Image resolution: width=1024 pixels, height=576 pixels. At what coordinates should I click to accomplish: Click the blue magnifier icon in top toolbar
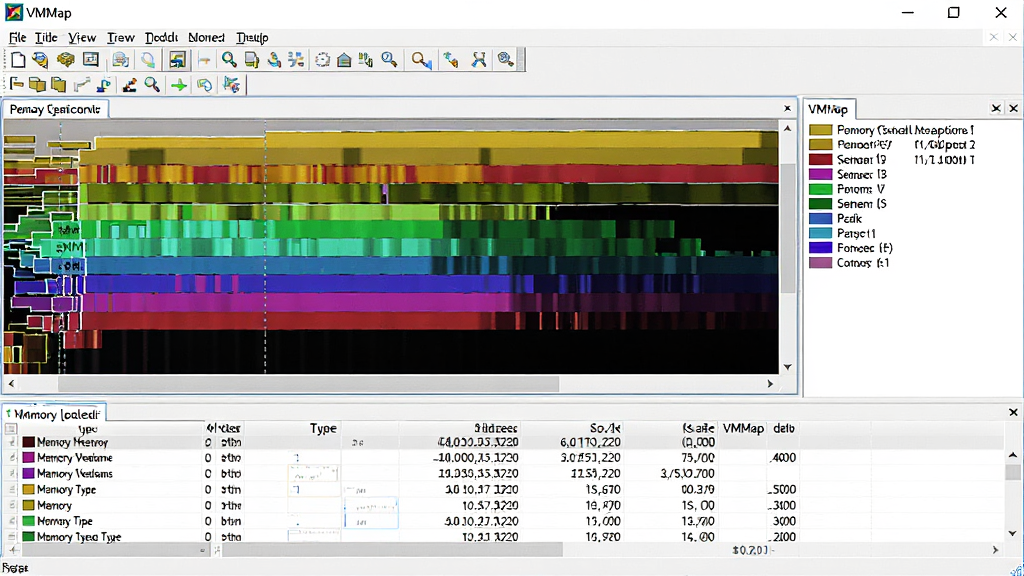point(389,60)
